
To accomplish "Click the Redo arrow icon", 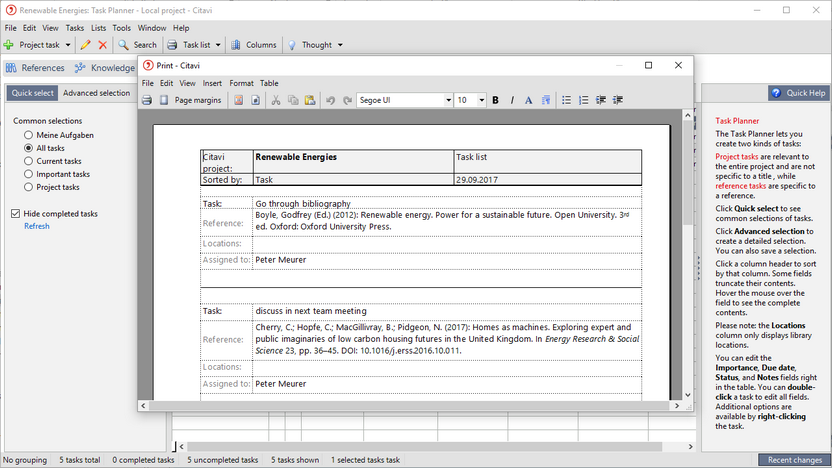I will click(348, 100).
